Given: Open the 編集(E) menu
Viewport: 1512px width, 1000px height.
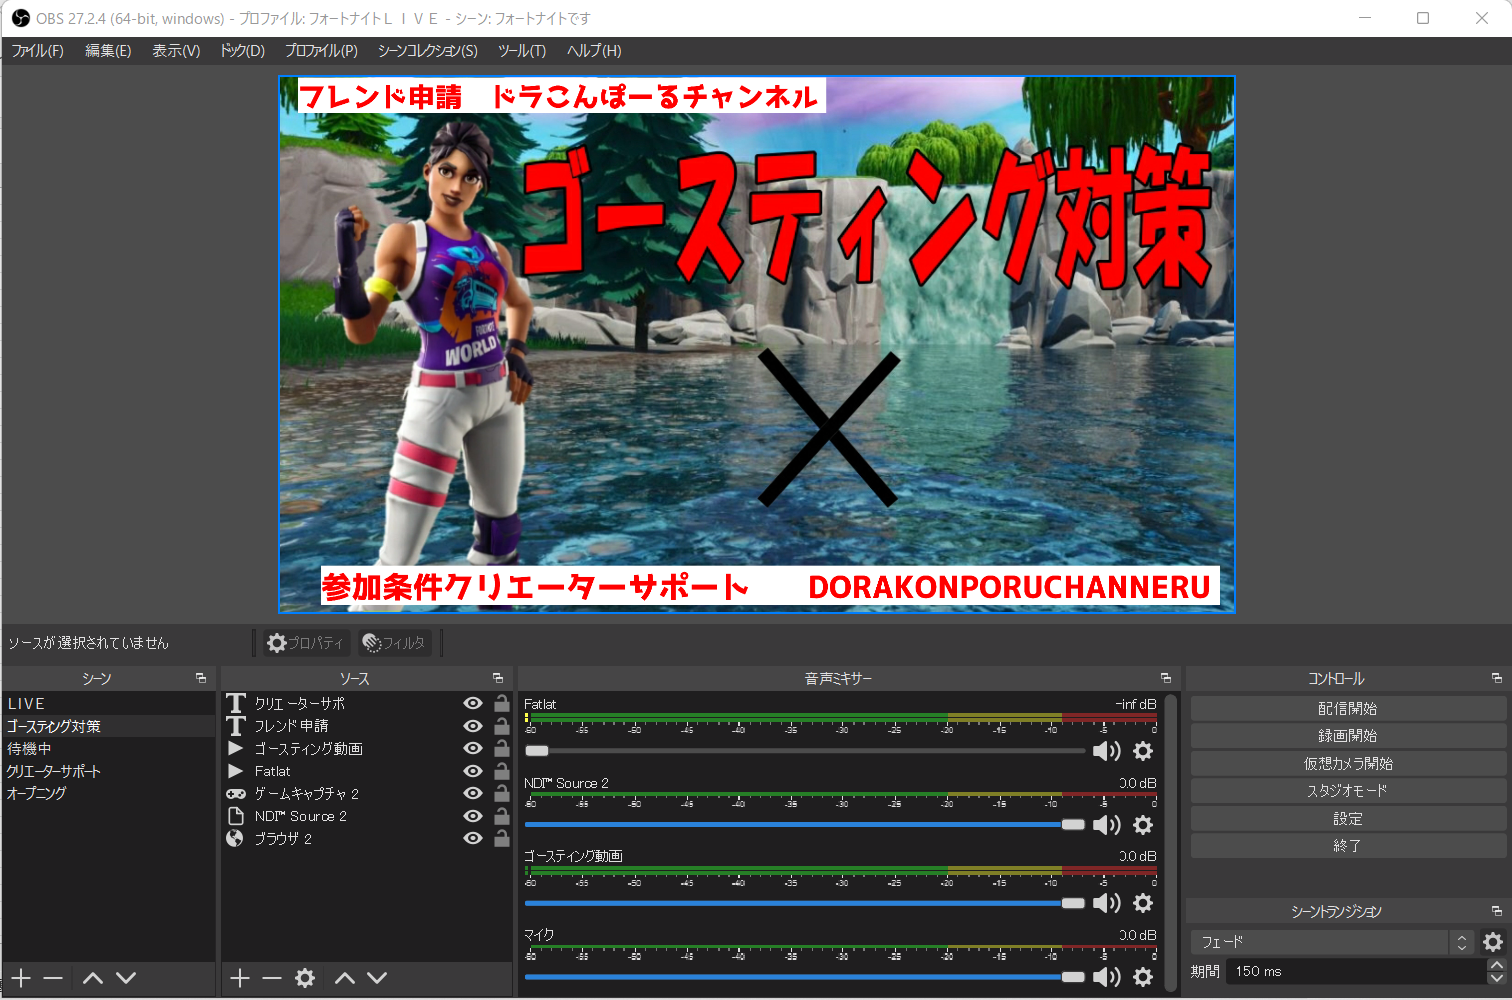Looking at the screenshot, I should [108, 51].
